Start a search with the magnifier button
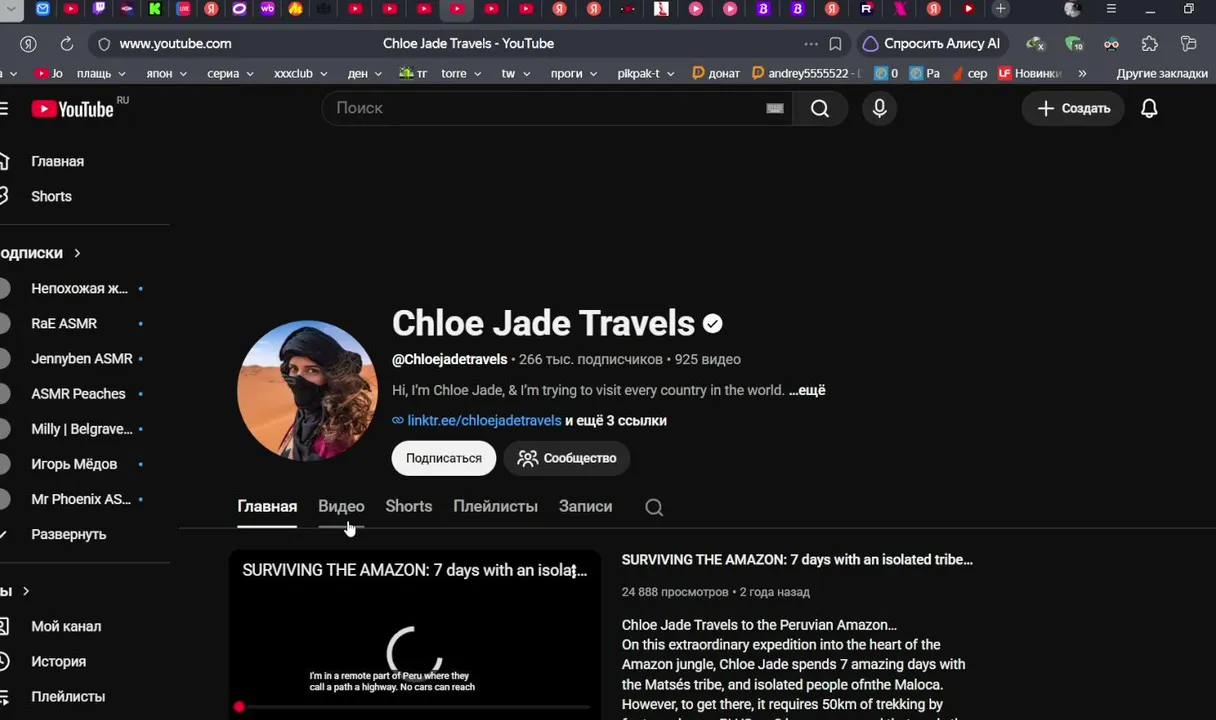This screenshot has width=1216, height=720. (820, 108)
